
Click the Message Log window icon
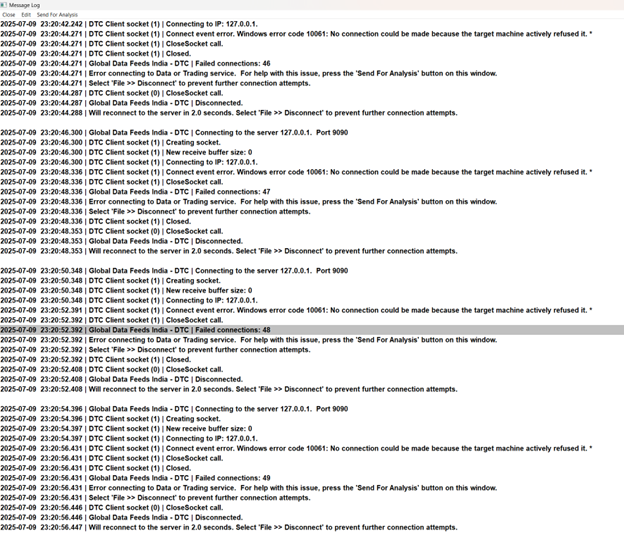tap(4, 5)
